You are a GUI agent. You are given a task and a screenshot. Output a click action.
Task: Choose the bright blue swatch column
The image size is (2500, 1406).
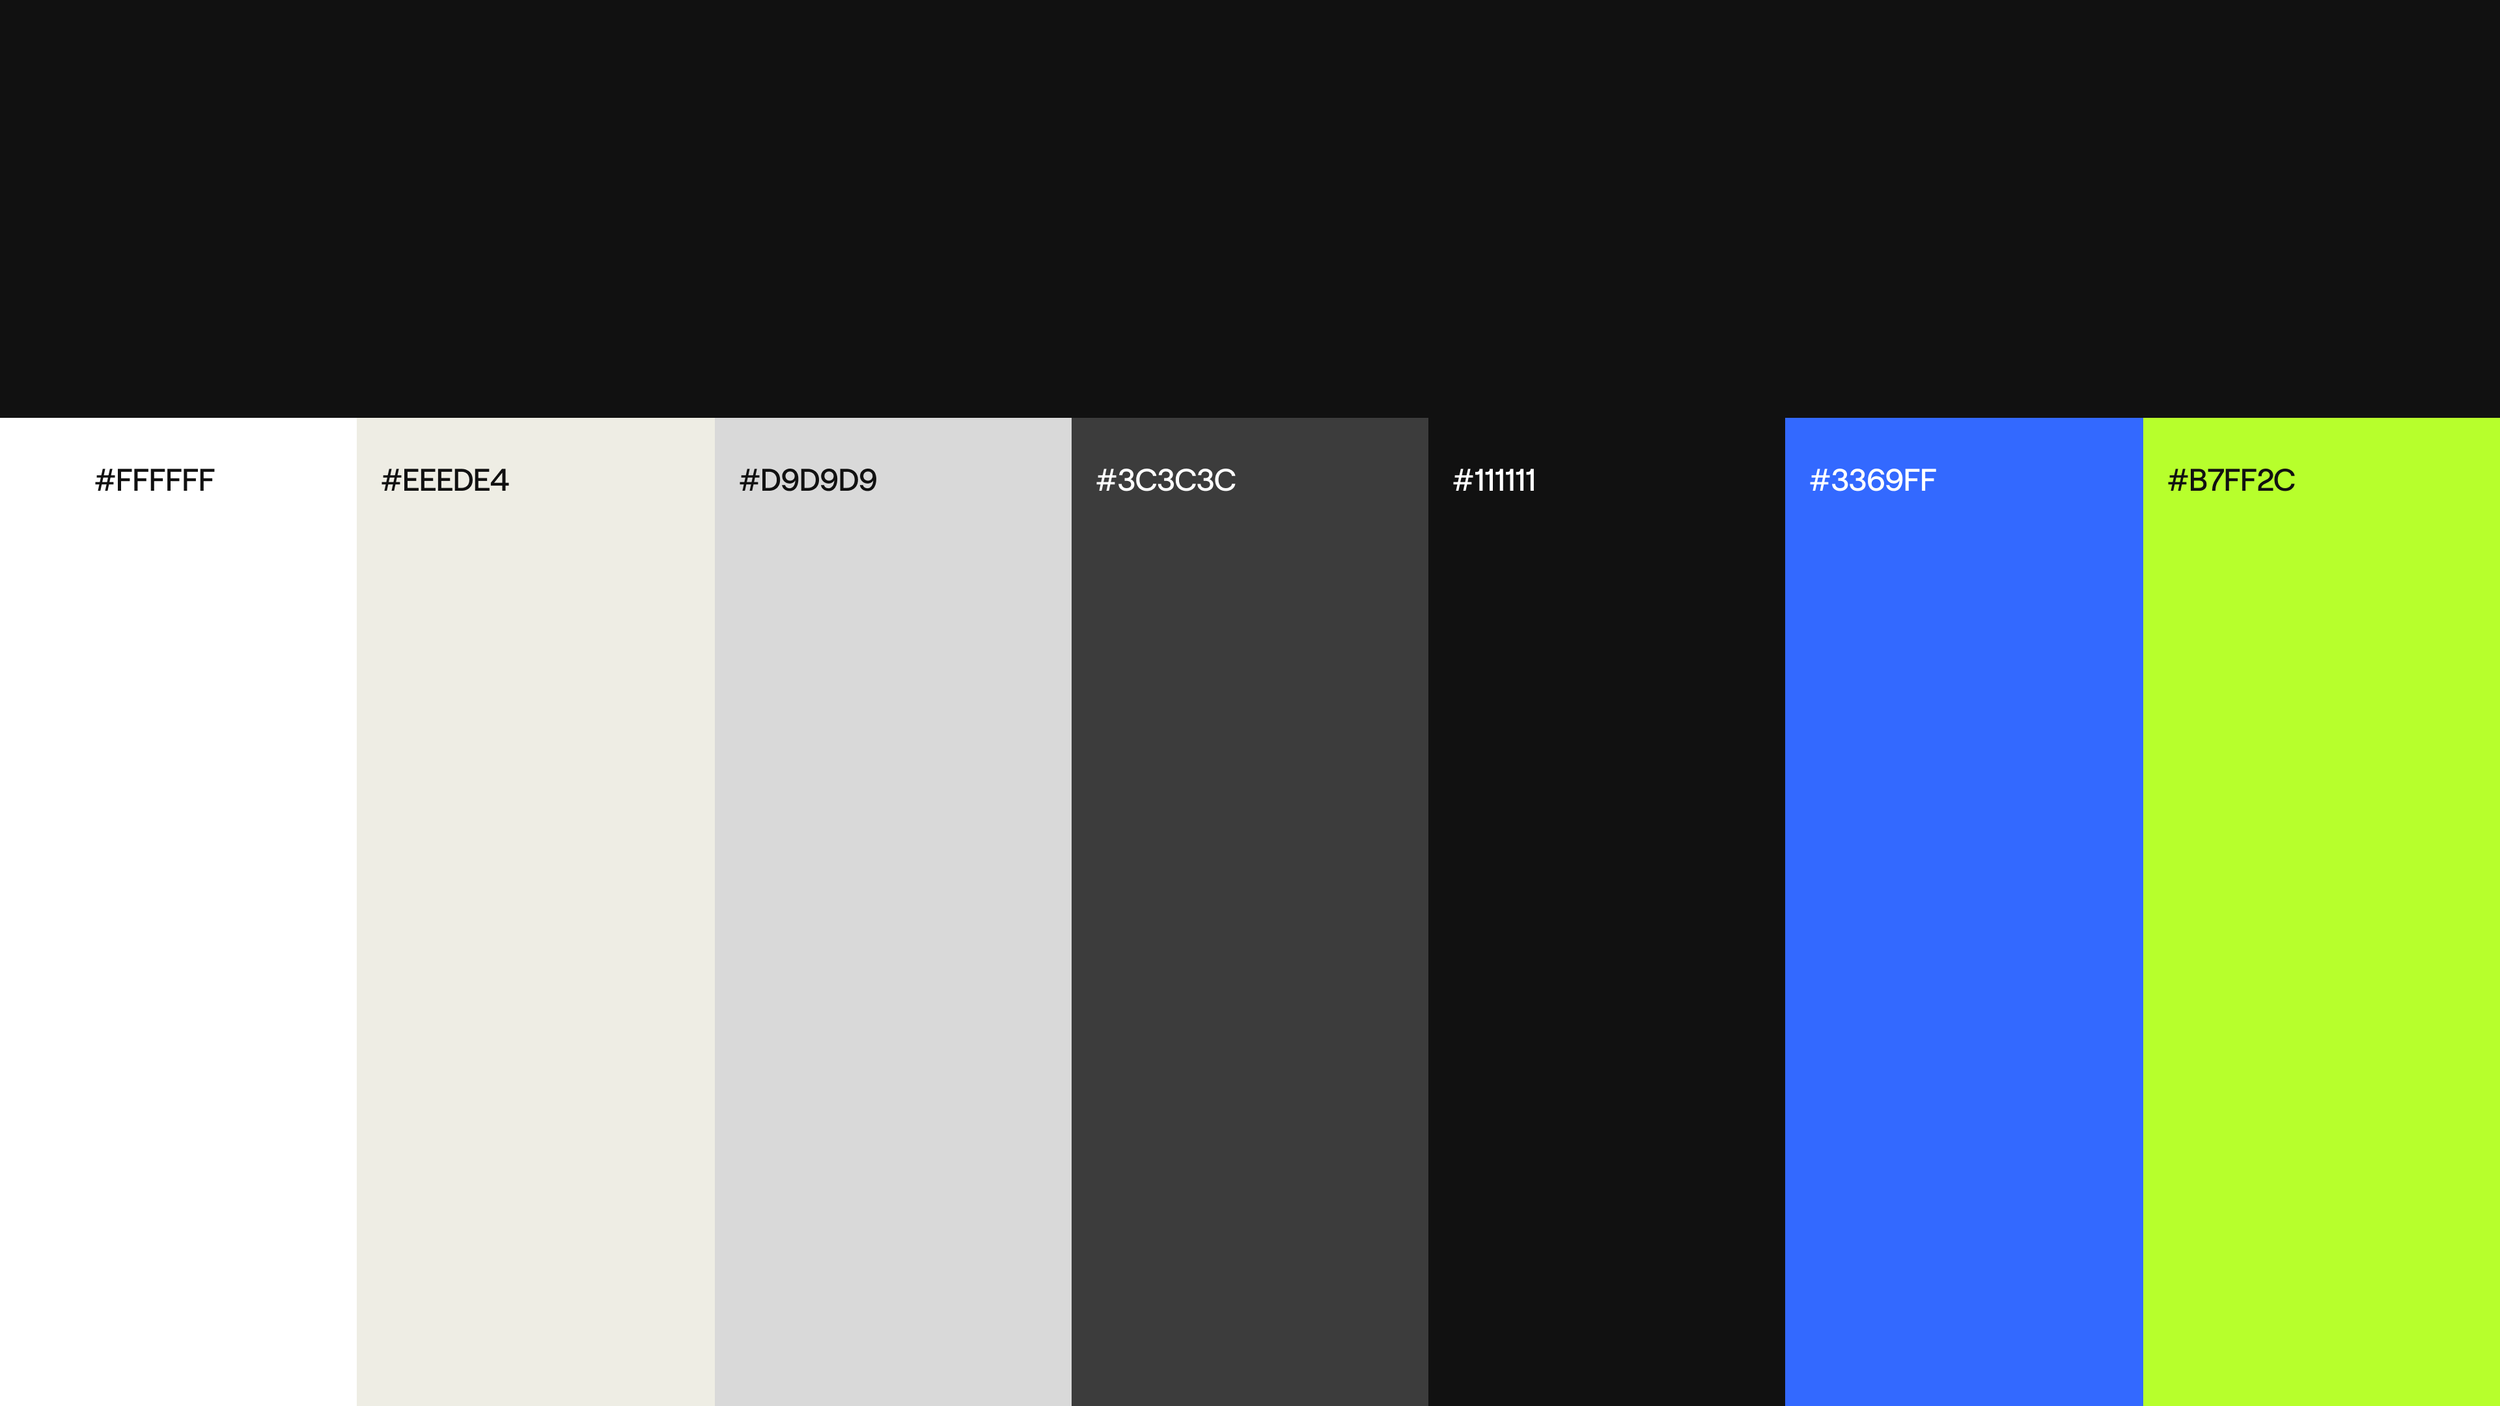1963,900
